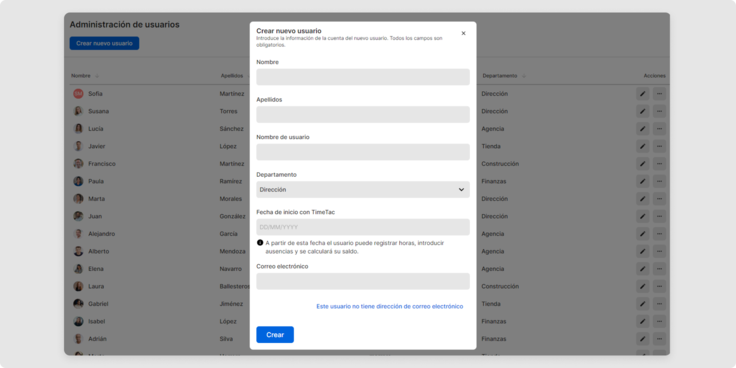Click the edit pencil for Paula's Finanzas row
Viewport: 736px width, 368px height.
pyautogui.click(x=643, y=181)
